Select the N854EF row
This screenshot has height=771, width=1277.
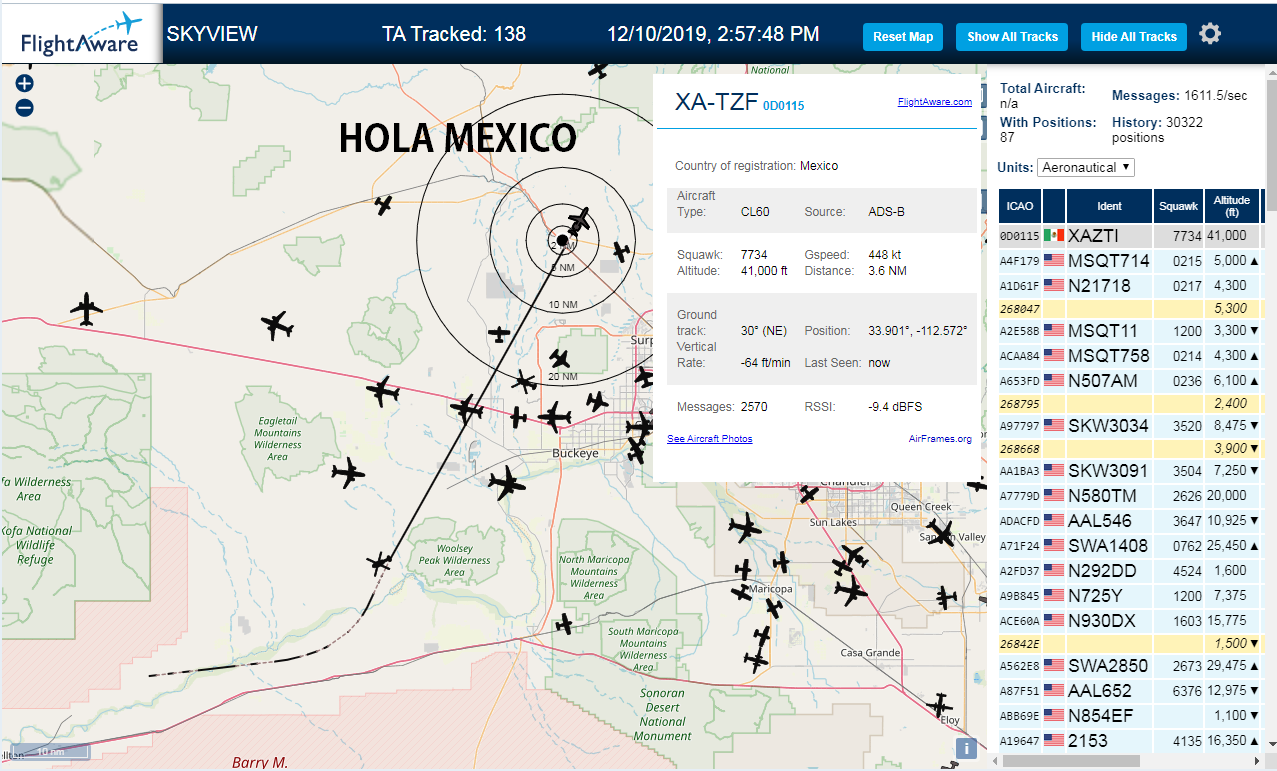point(1130,715)
